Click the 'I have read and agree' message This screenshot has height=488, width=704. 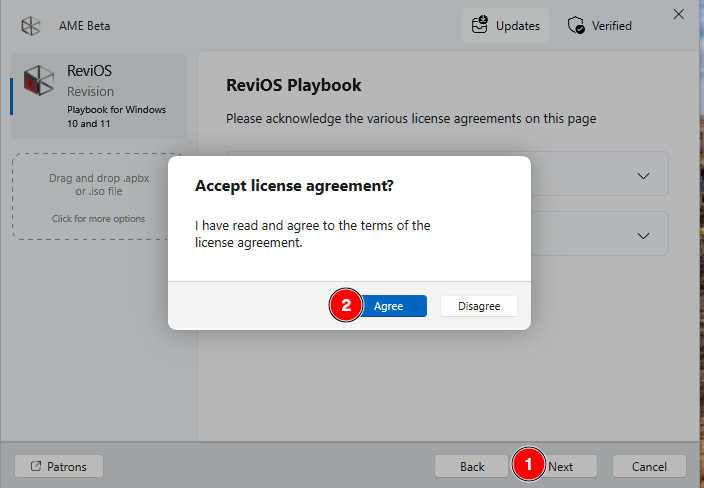[312, 234]
